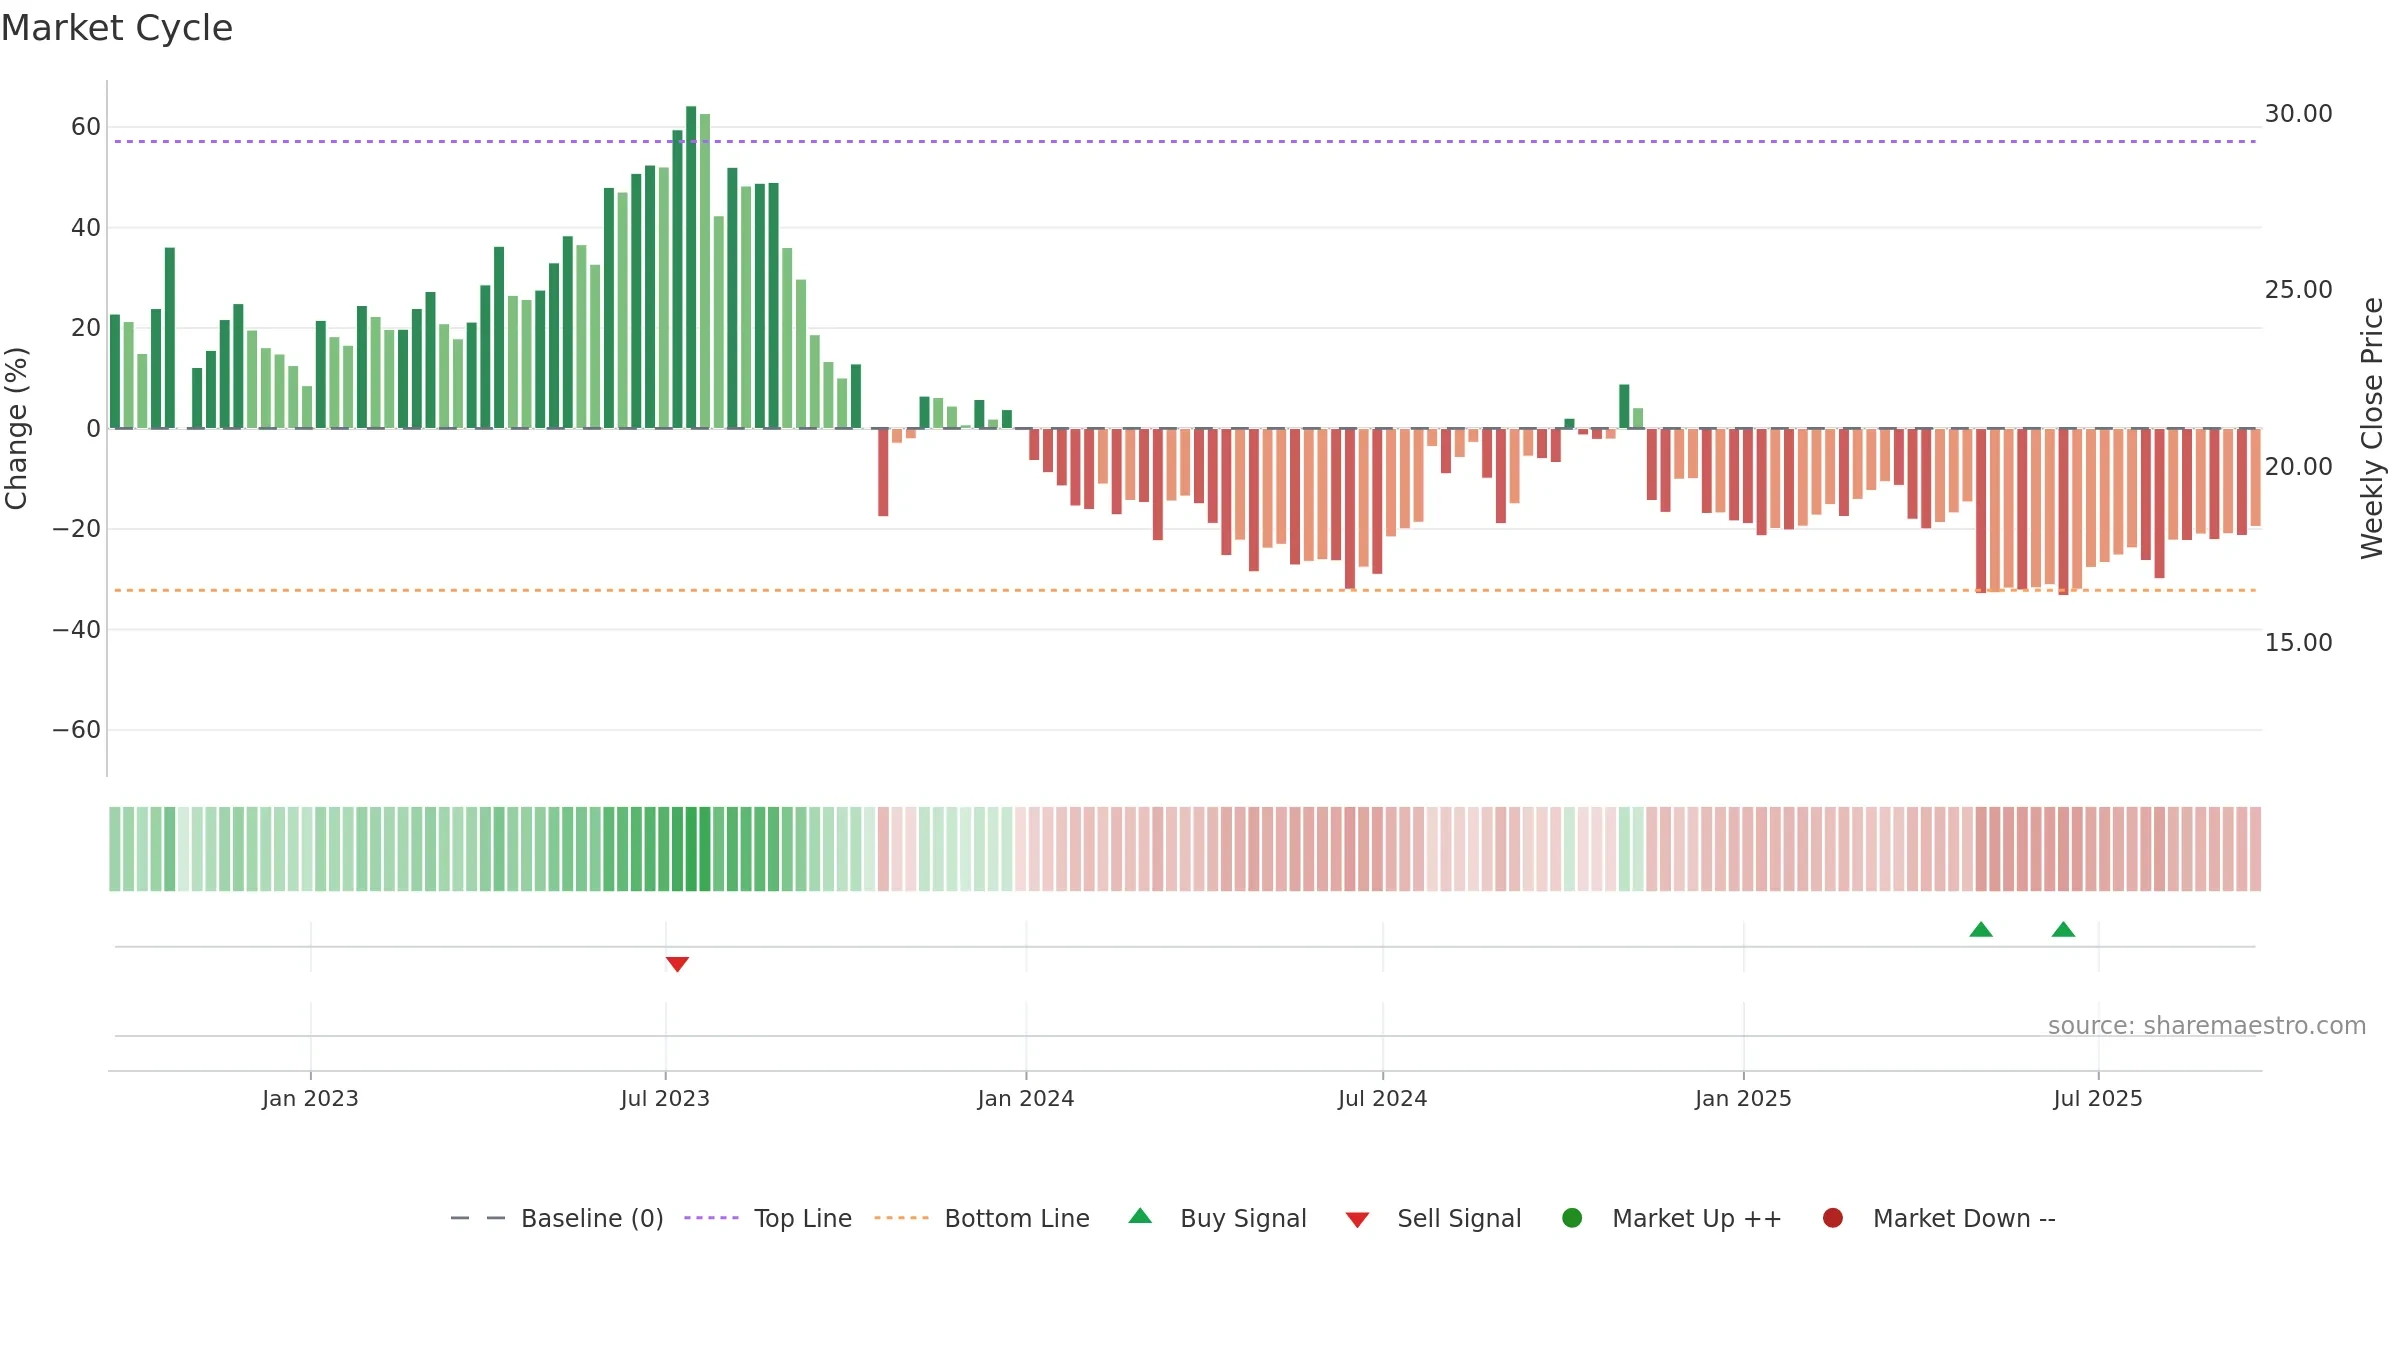Click the 30.00 price axis label
Viewport: 2400px width, 1350px height.
click(2298, 114)
